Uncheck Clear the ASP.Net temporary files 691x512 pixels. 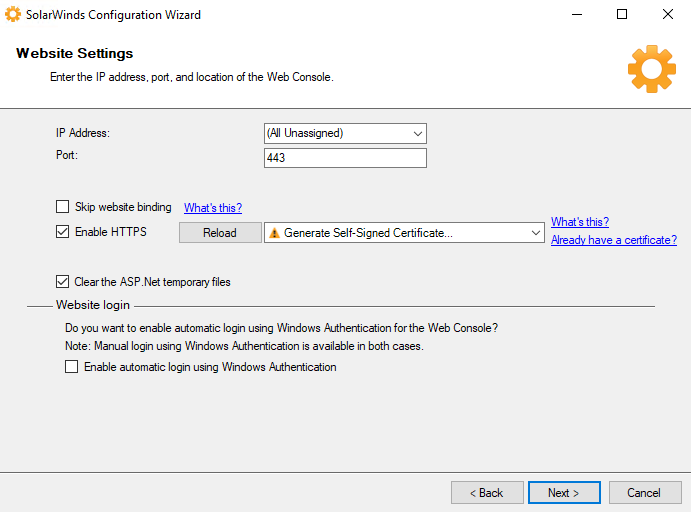(x=63, y=282)
